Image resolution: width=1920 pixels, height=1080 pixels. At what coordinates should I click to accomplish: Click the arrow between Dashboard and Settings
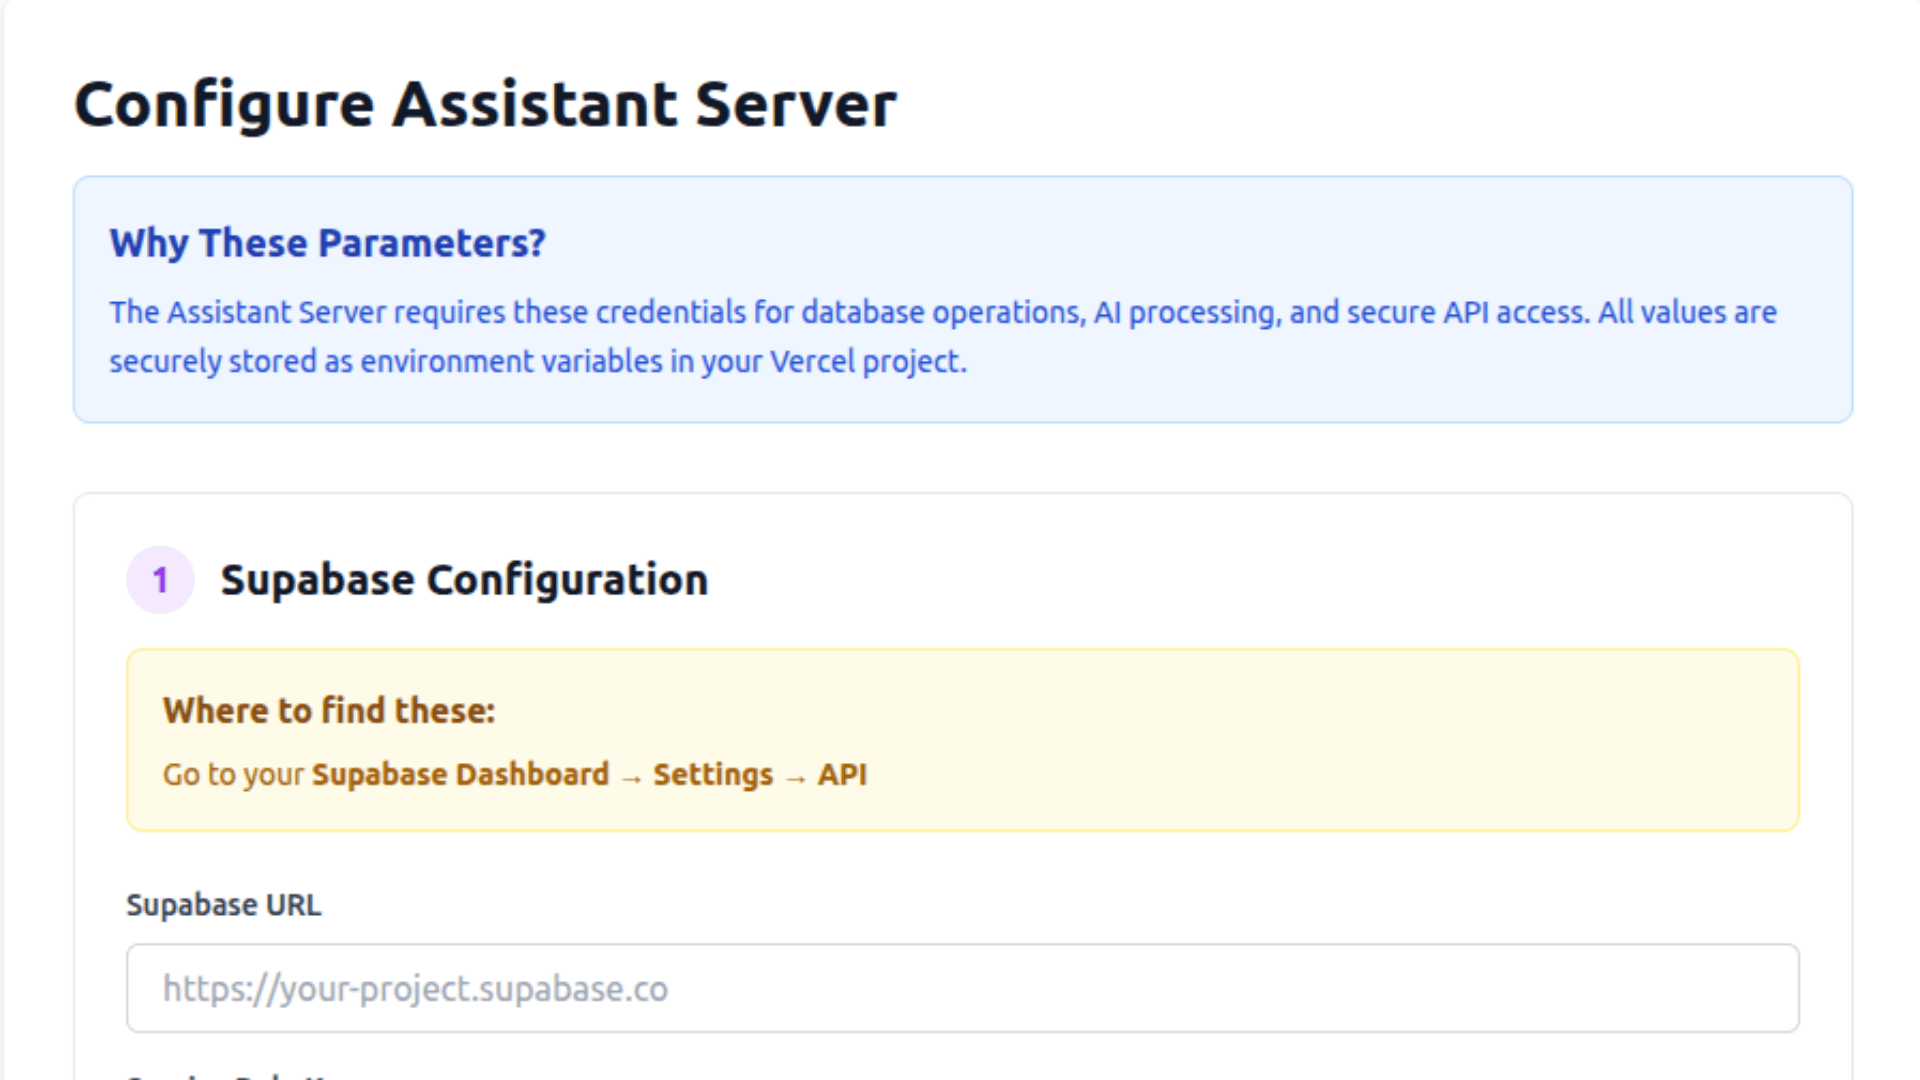[631, 777]
